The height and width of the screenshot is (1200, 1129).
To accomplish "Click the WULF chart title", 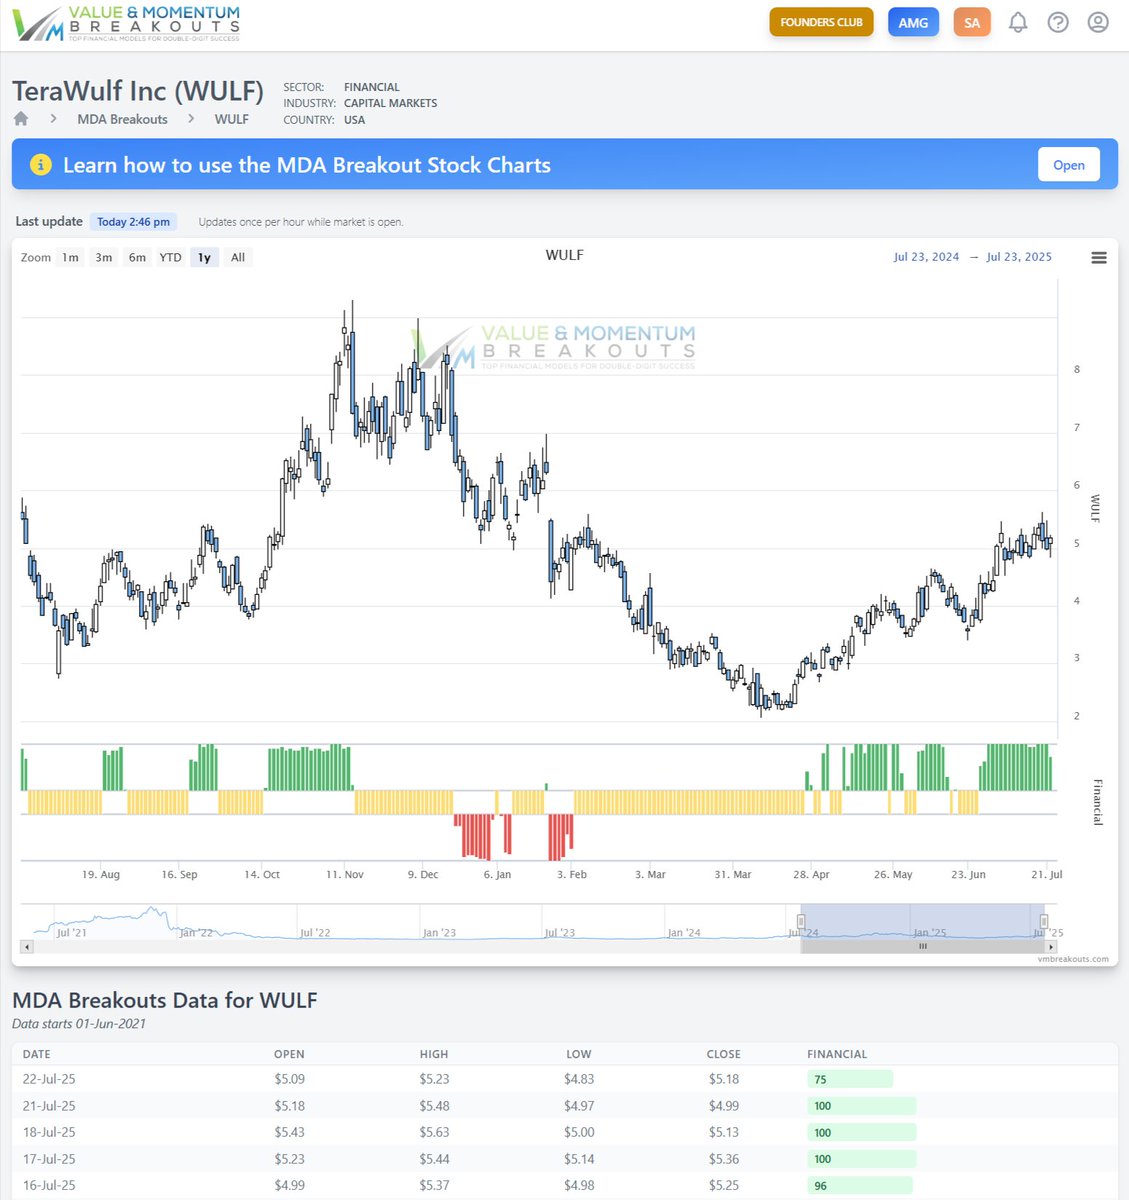I will coord(565,255).
